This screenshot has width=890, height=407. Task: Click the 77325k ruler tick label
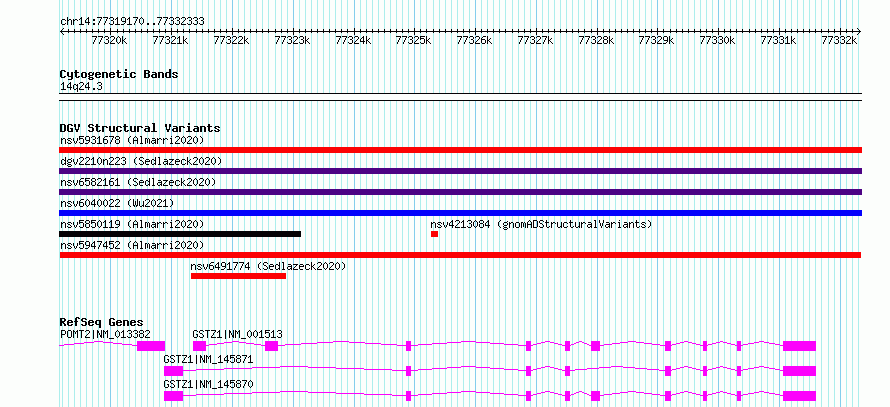pos(413,40)
